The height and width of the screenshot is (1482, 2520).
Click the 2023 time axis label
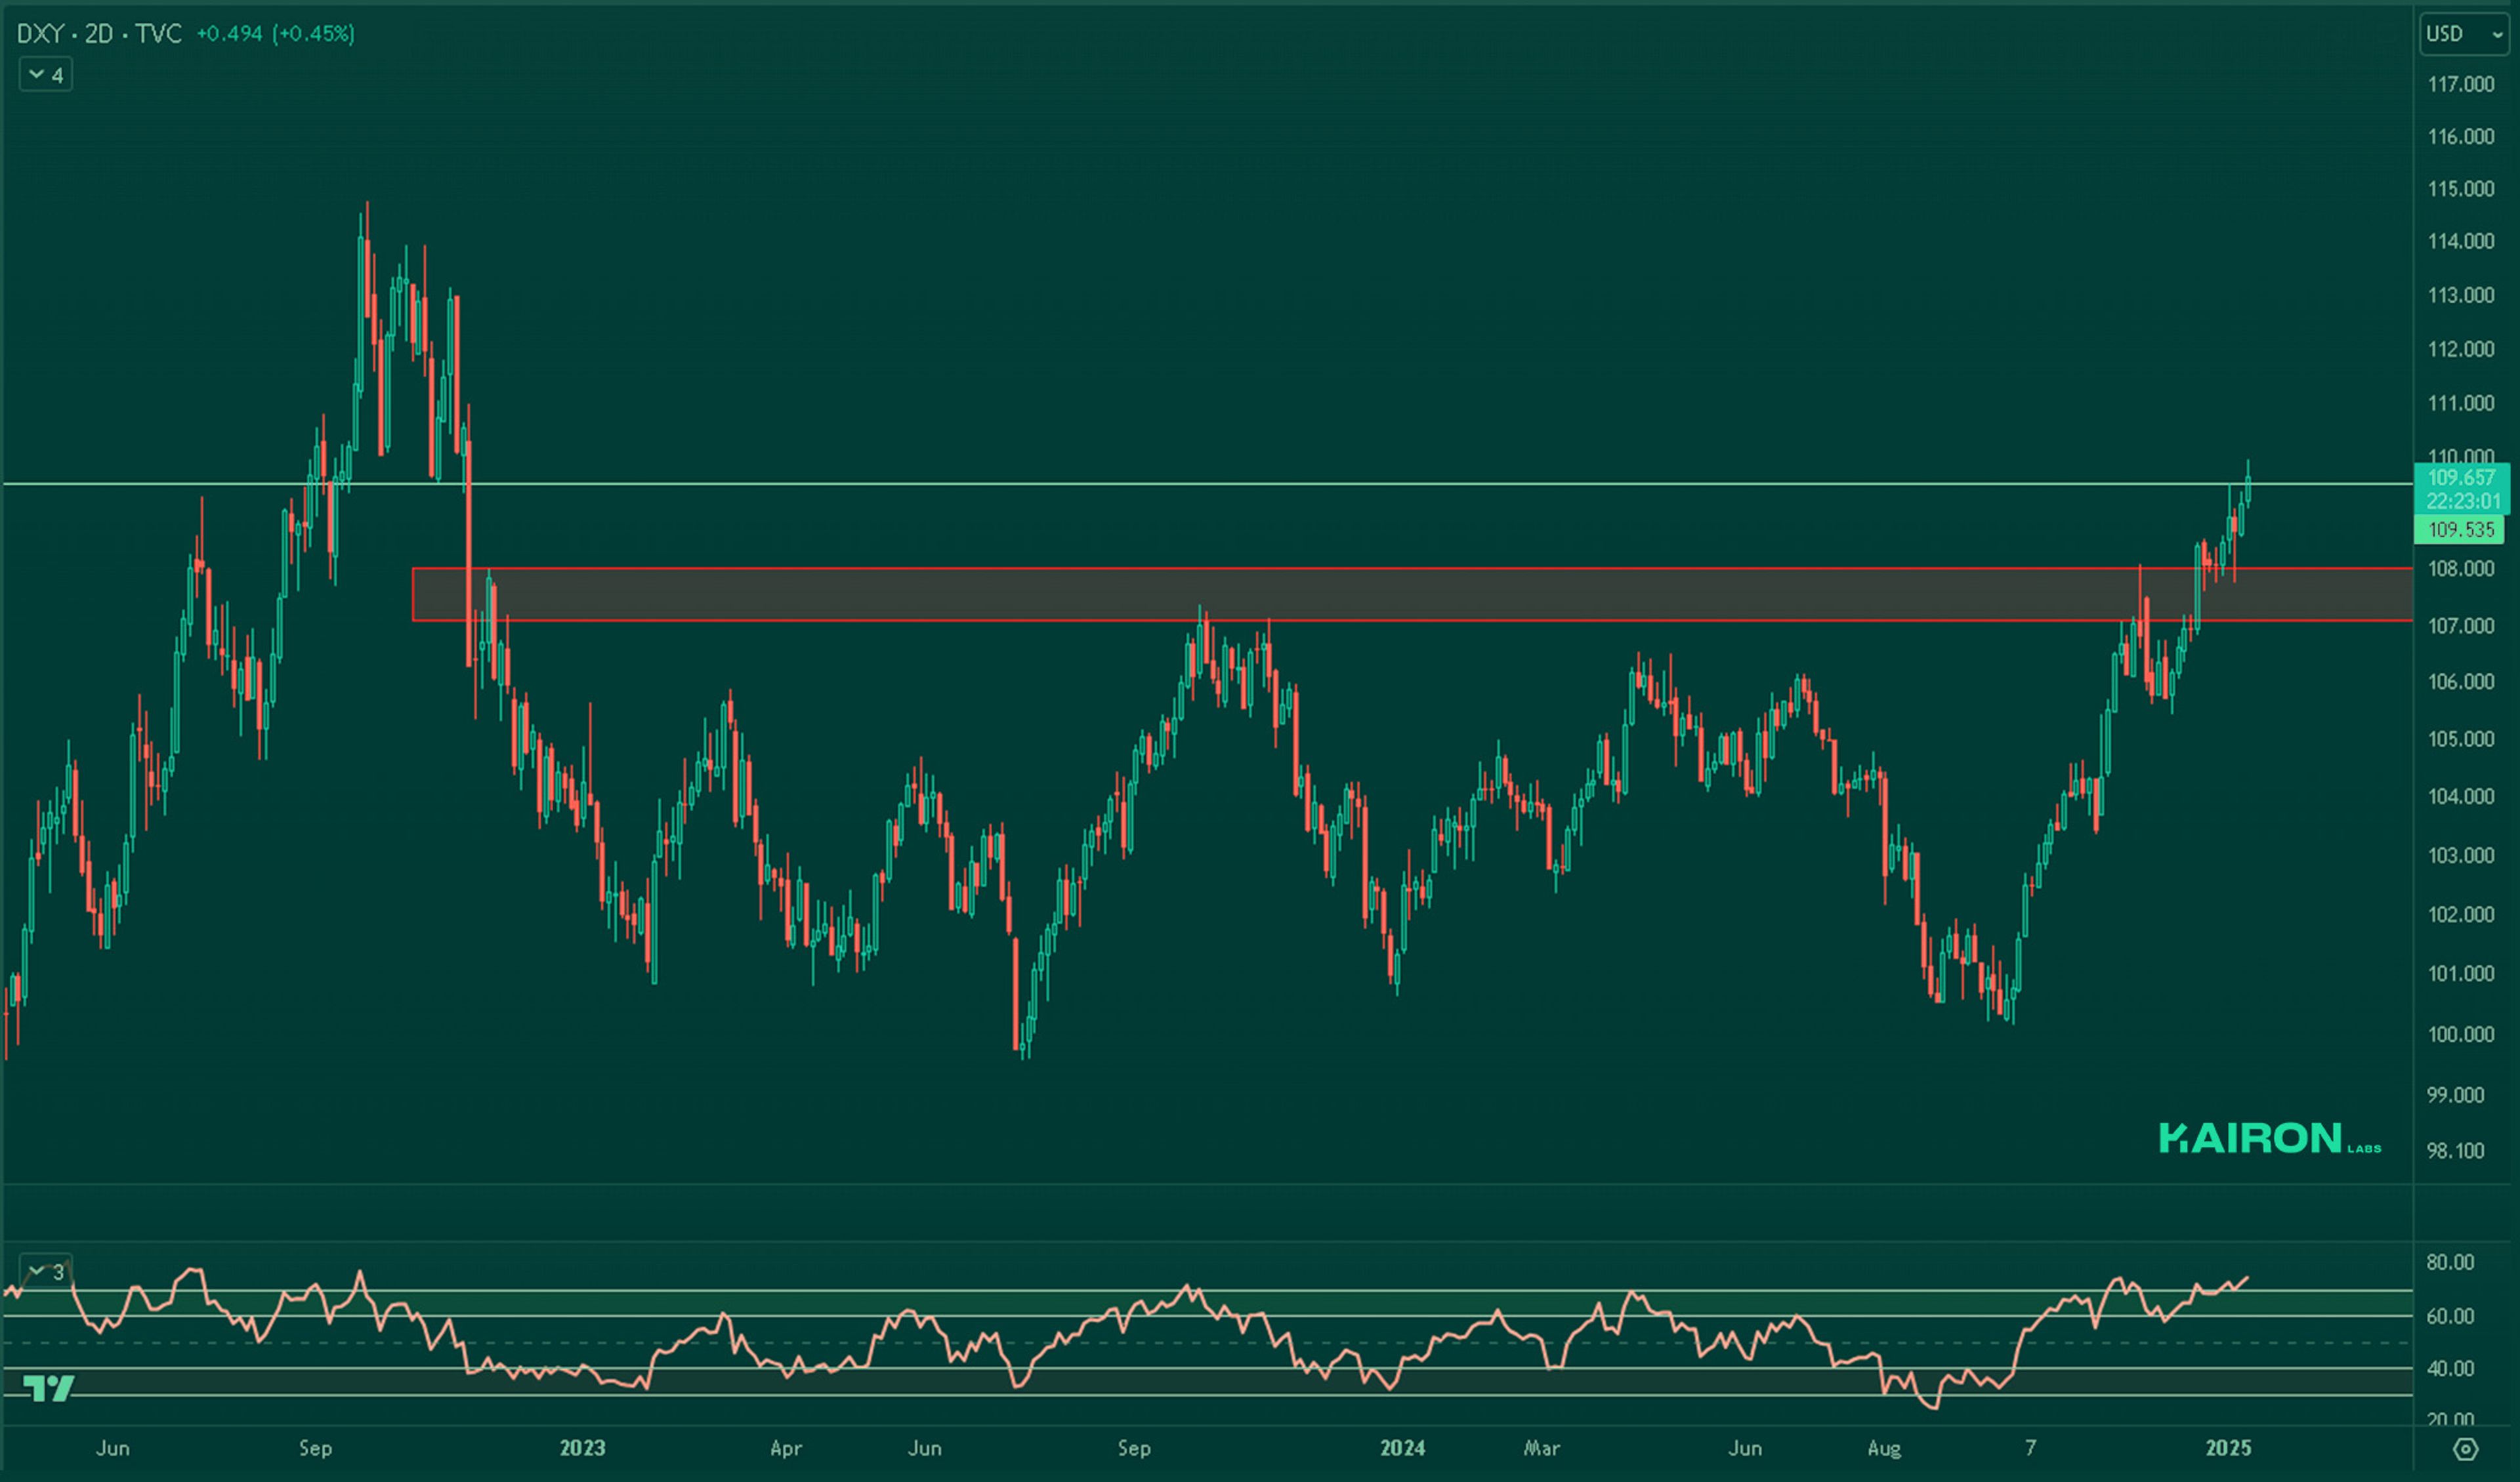tap(582, 1448)
